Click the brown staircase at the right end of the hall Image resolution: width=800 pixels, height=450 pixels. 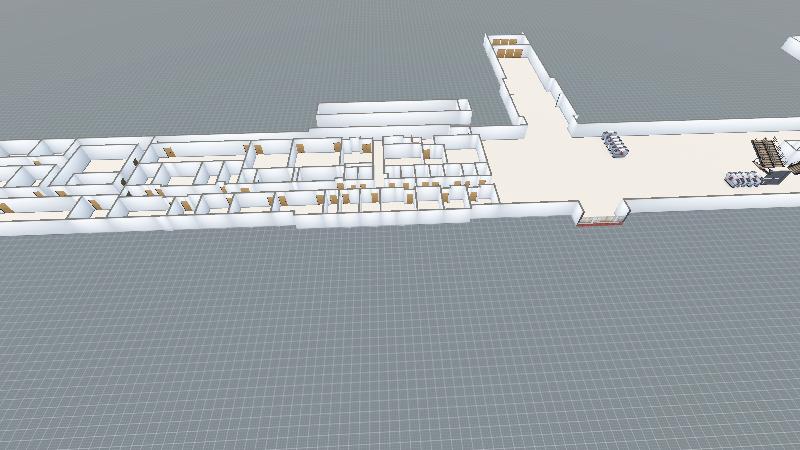(768, 152)
